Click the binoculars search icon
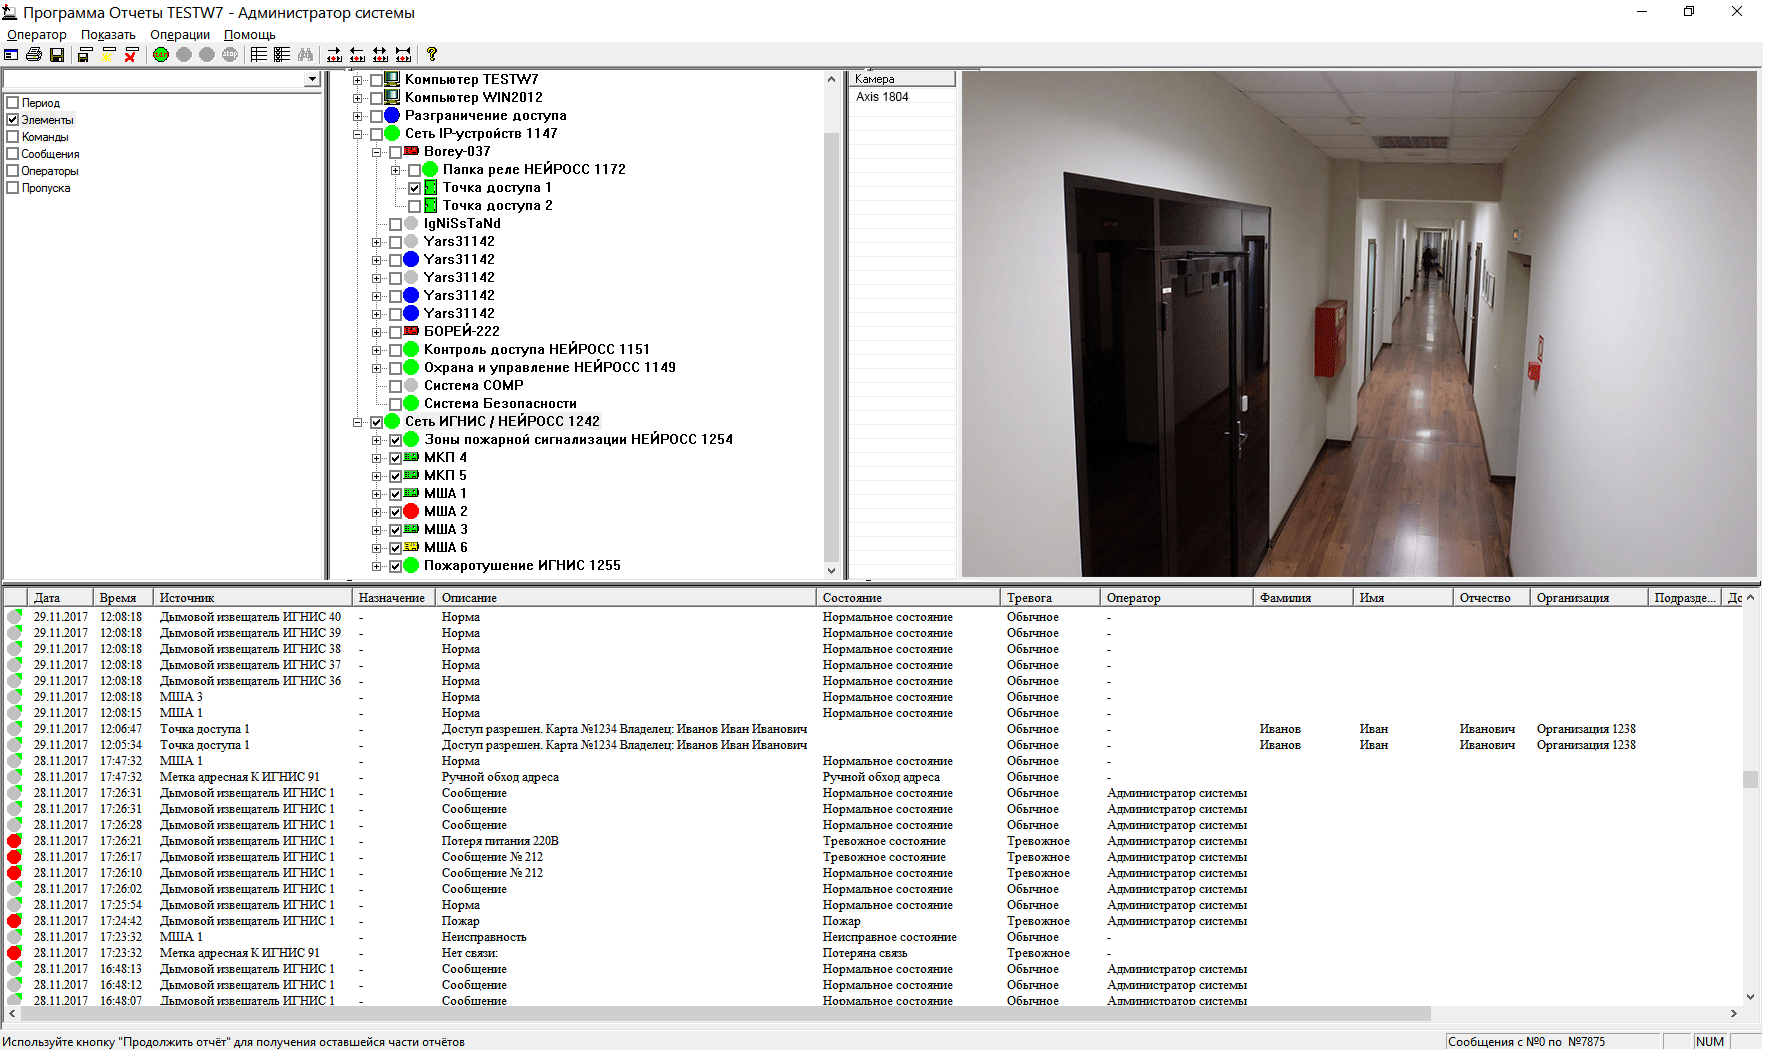1767x1052 pixels. (305, 55)
